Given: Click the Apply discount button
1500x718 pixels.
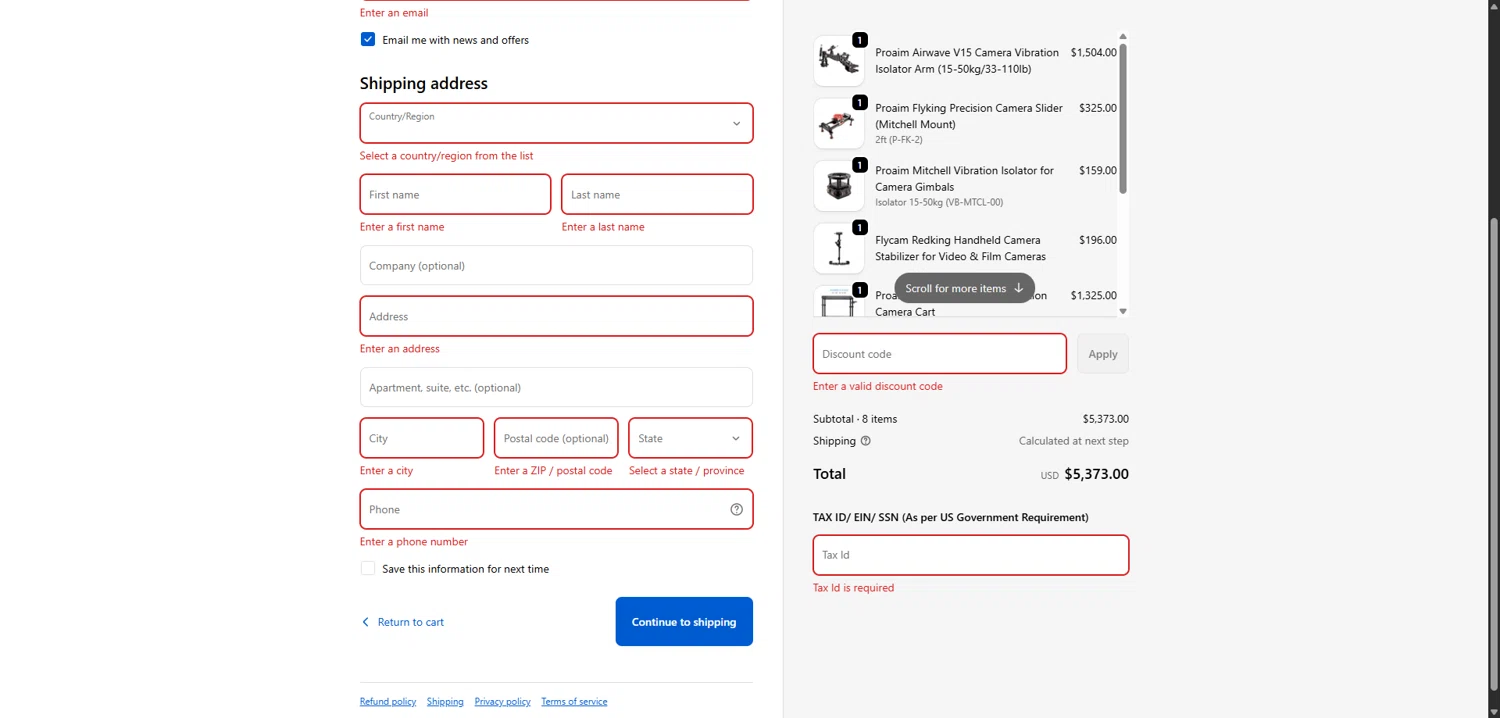Looking at the screenshot, I should [x=1103, y=354].
